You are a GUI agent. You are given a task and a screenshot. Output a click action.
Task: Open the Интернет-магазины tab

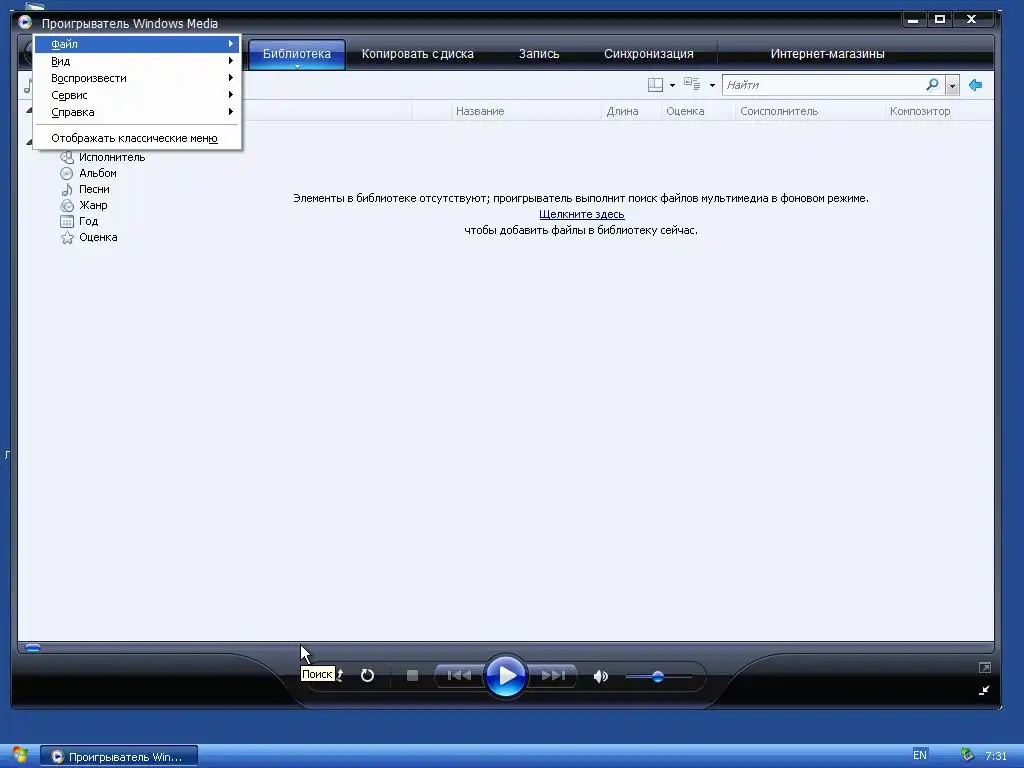827,54
